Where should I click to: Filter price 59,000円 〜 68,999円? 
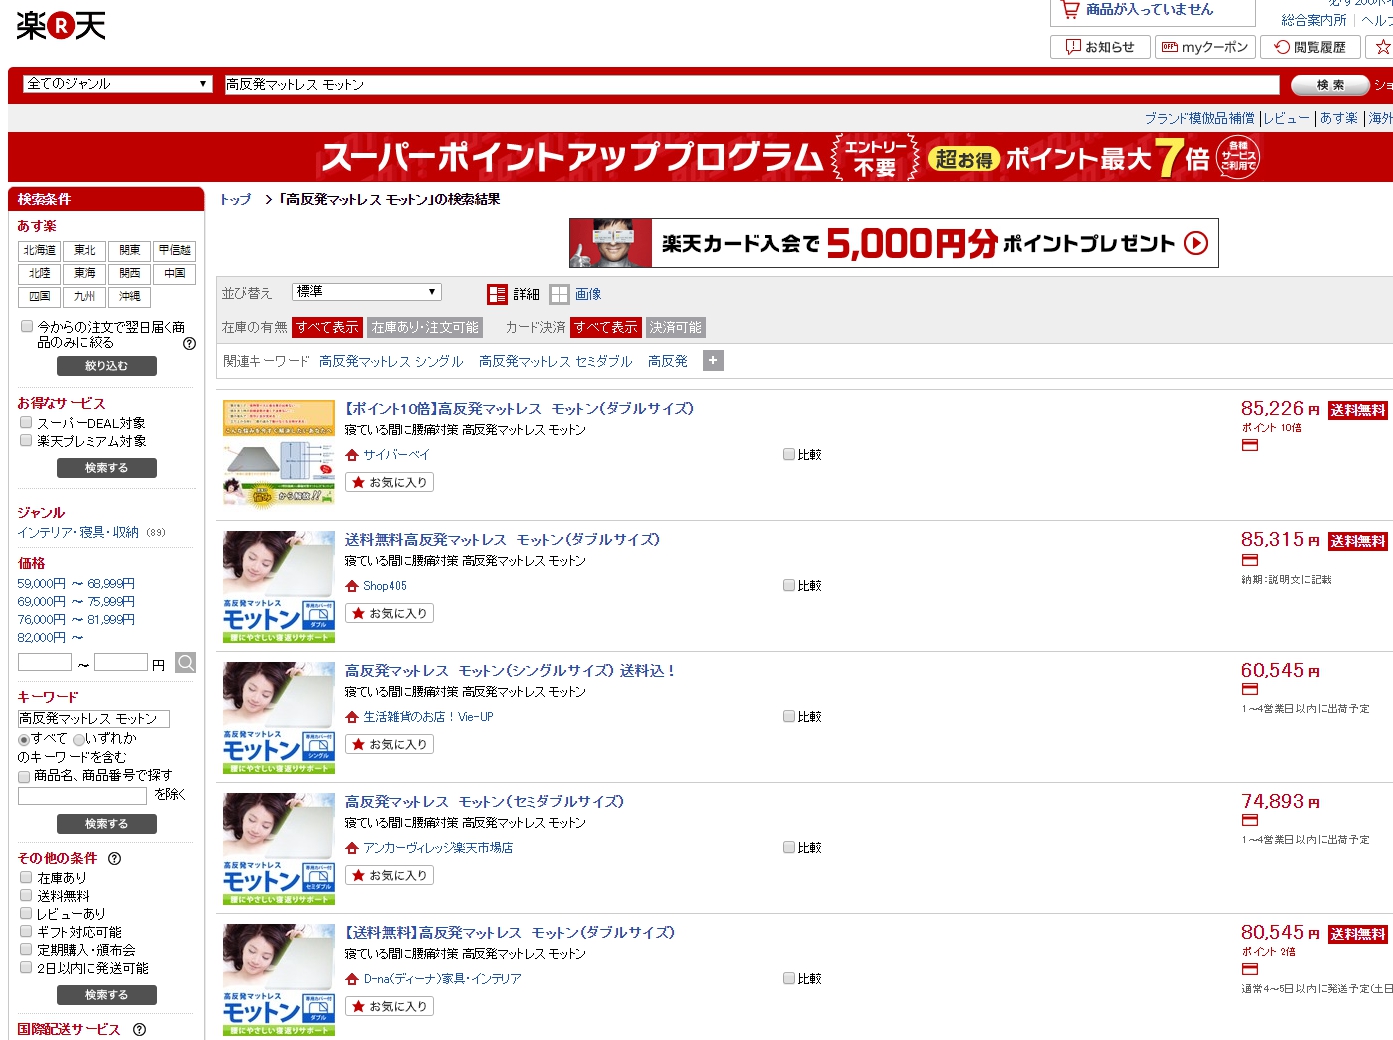coord(76,583)
